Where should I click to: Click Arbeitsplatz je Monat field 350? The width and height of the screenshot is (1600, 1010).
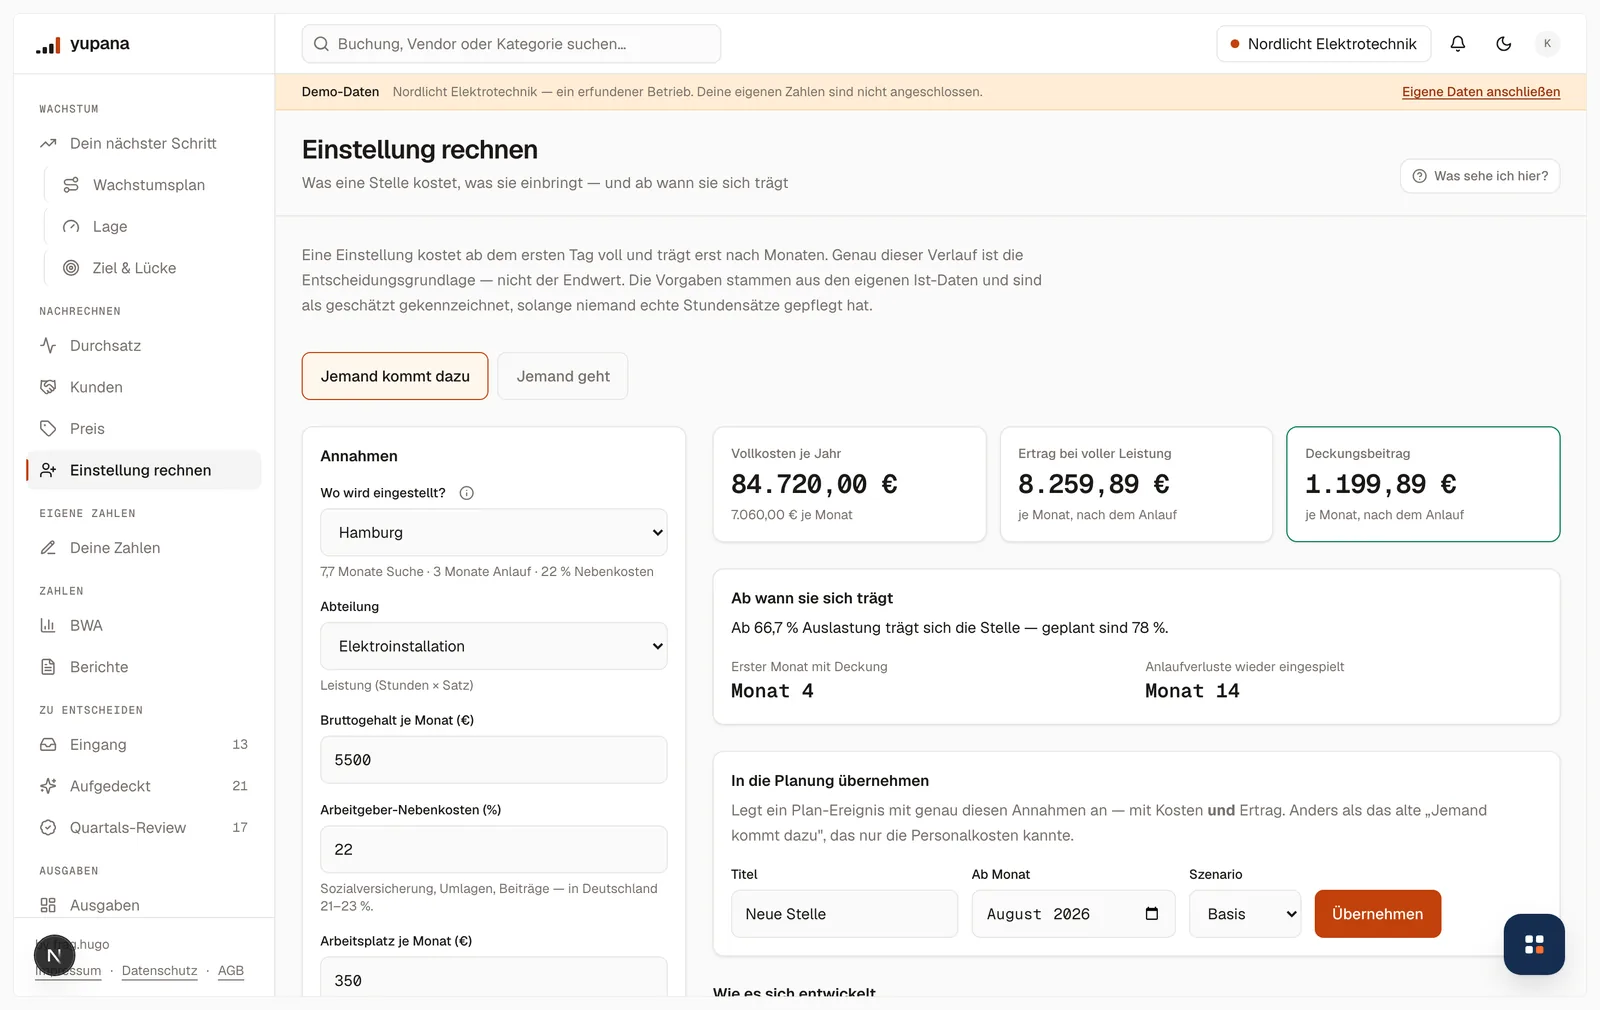point(494,977)
